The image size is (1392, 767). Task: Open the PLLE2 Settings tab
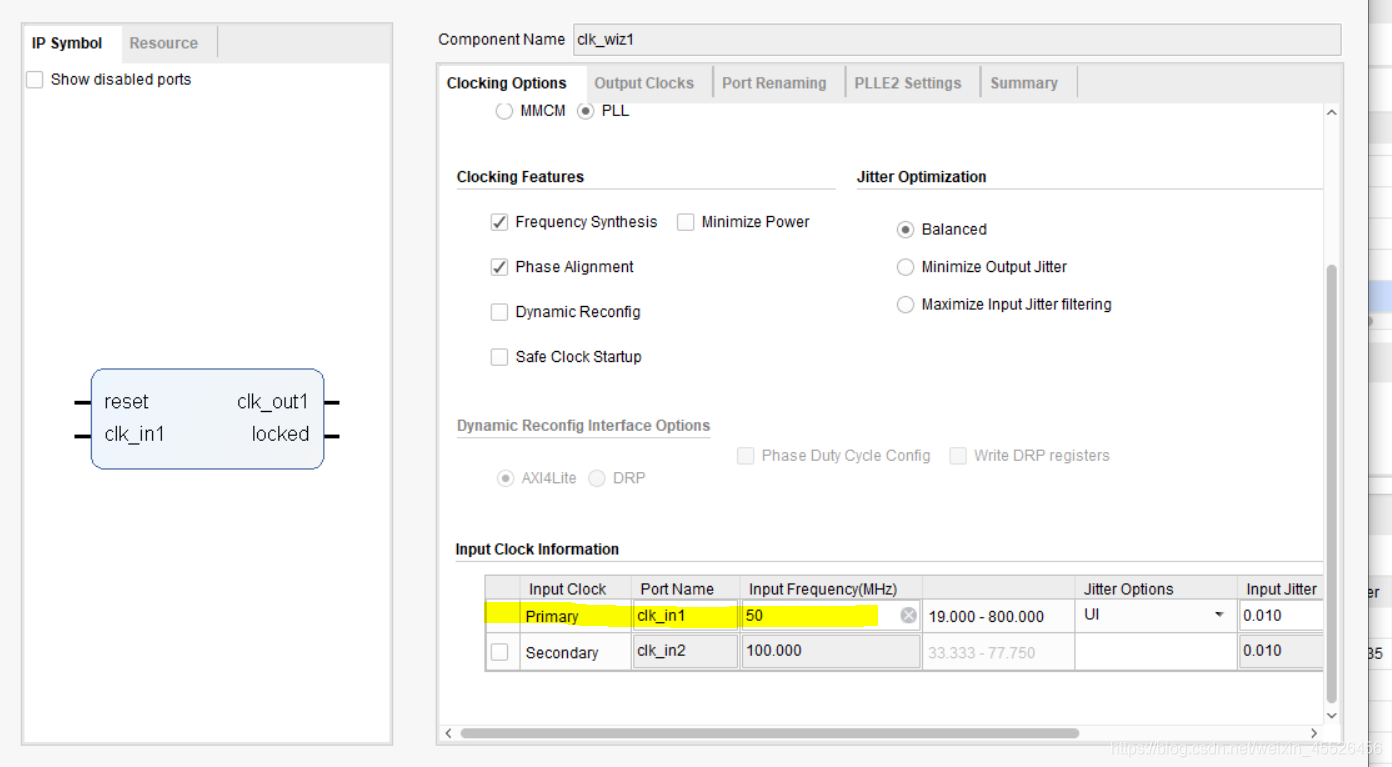(x=908, y=83)
